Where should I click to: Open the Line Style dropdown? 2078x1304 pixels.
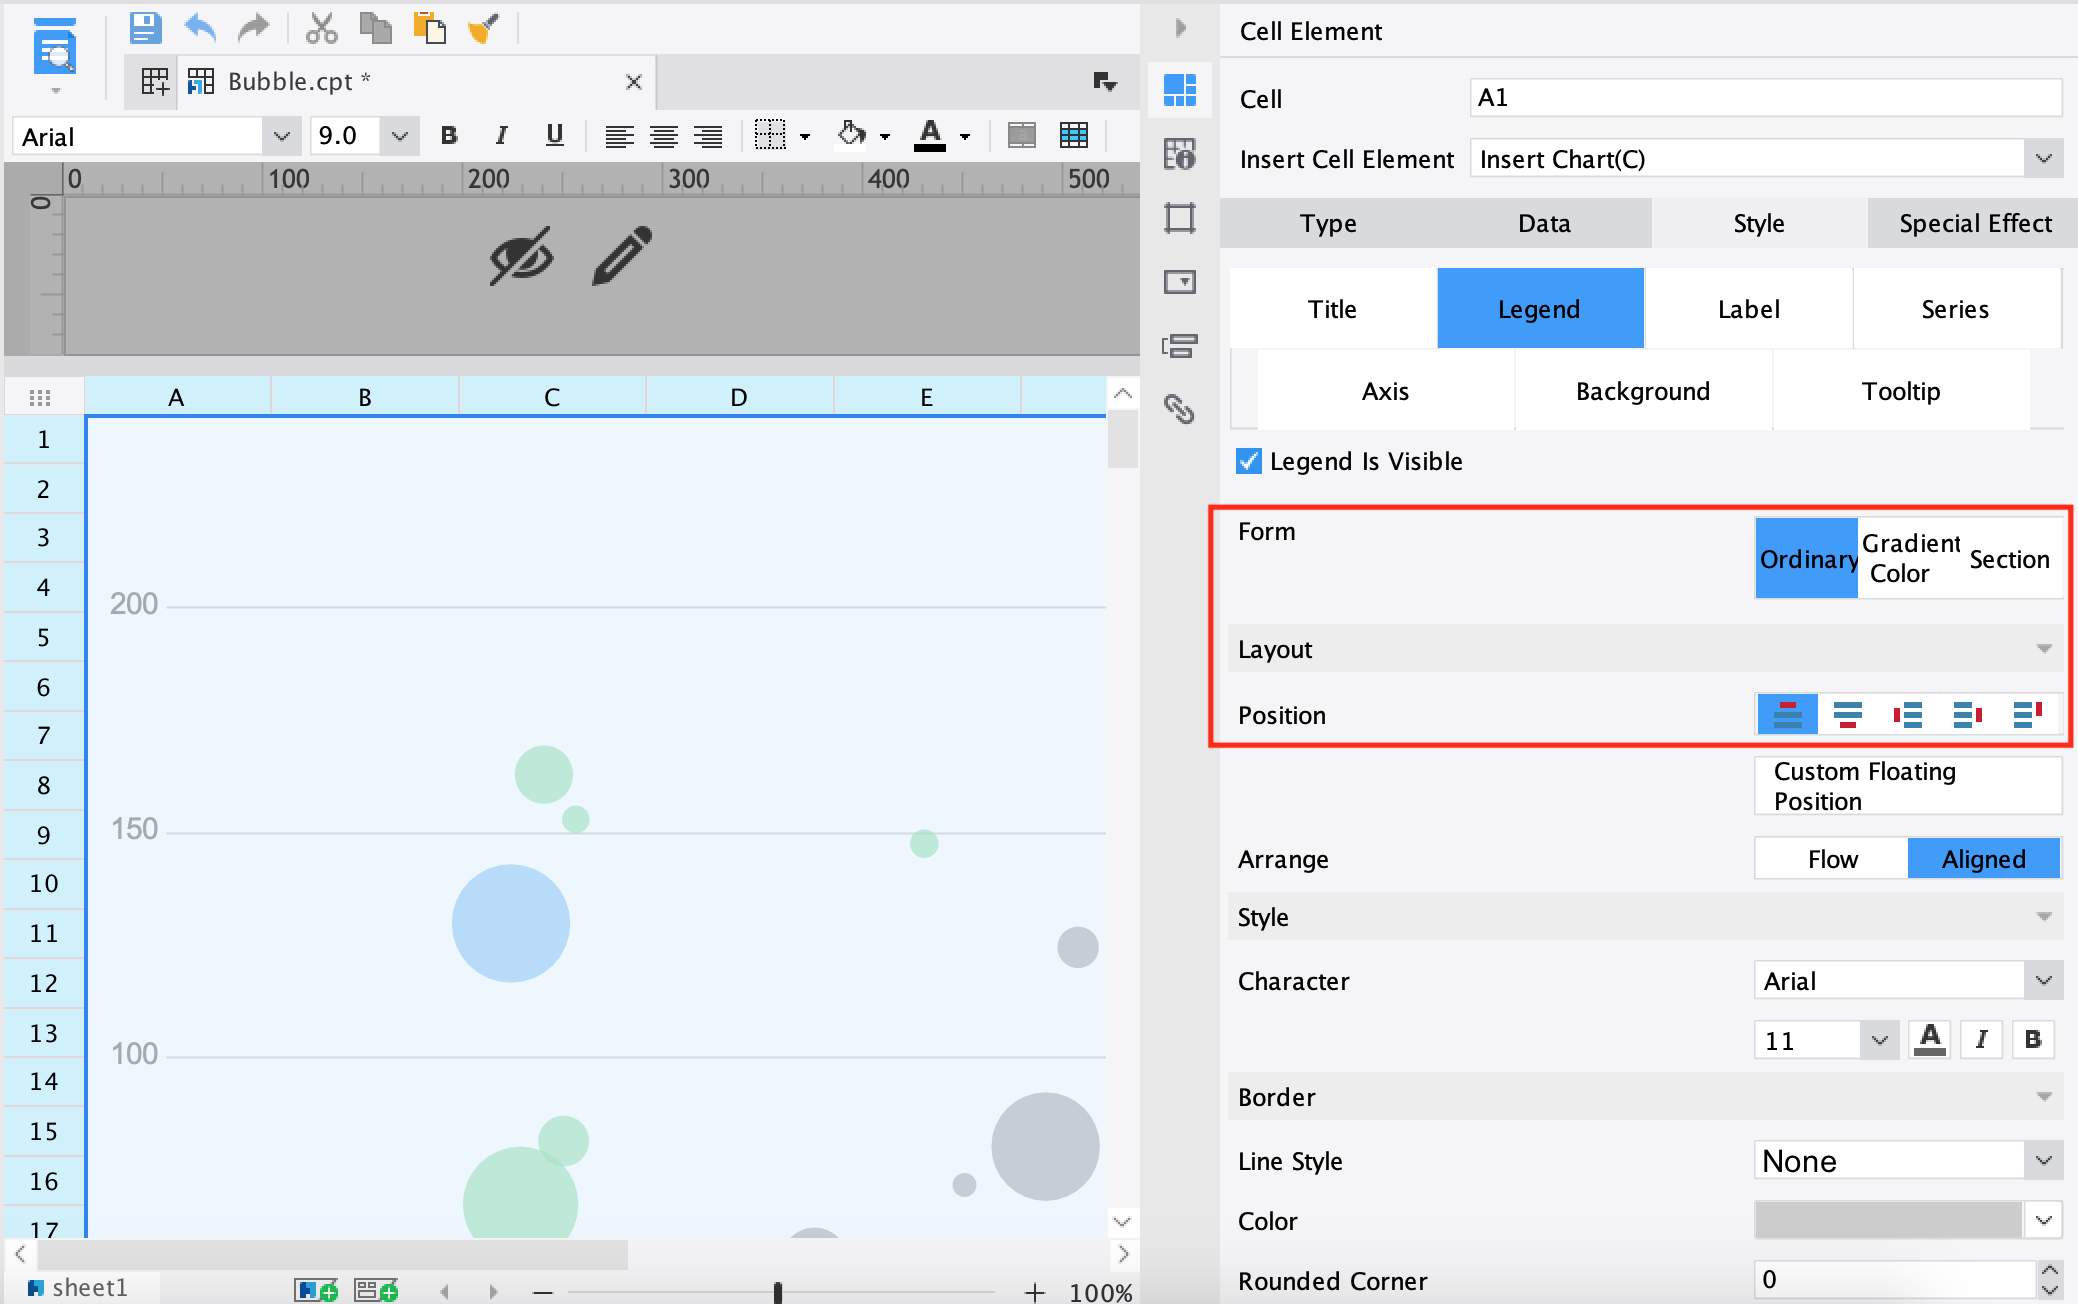coord(2043,1161)
